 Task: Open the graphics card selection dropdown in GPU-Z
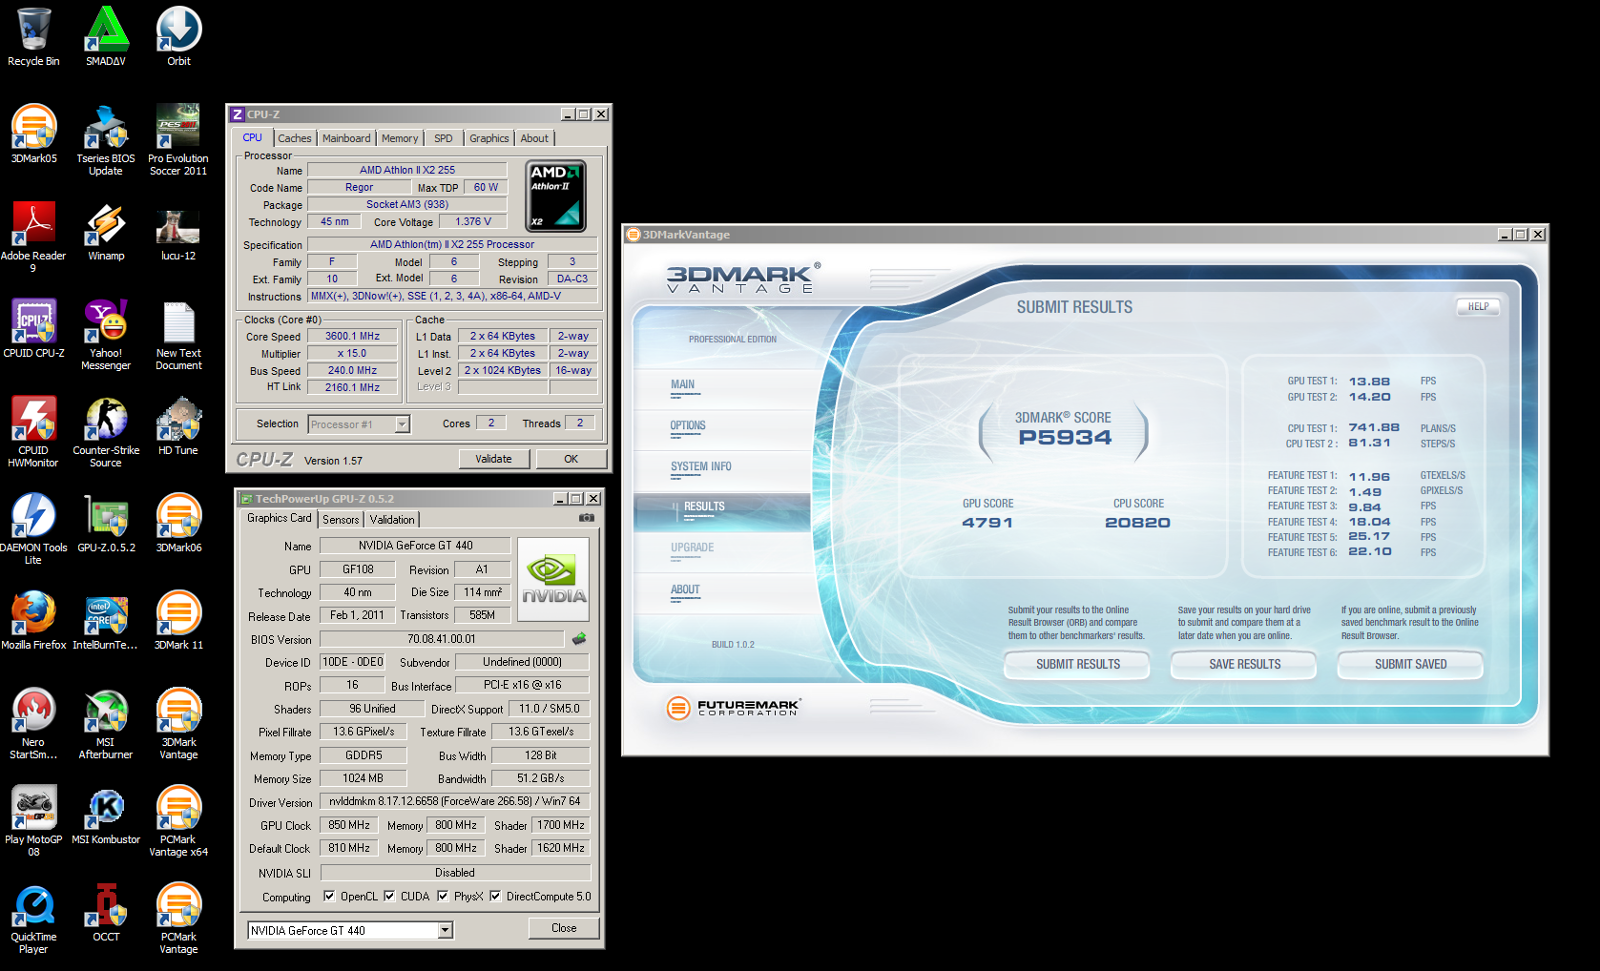click(x=445, y=930)
